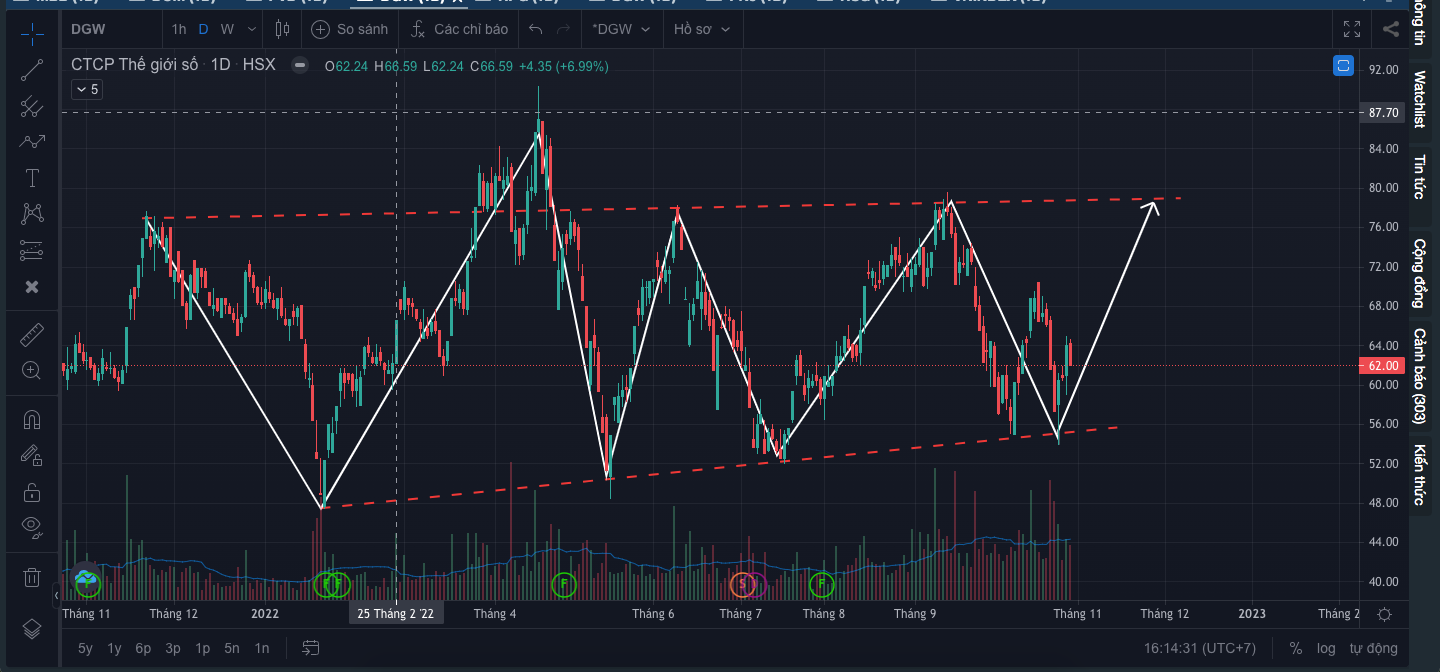Click the trash icon to remove drawings
The height and width of the screenshot is (672, 1440).
32,577
